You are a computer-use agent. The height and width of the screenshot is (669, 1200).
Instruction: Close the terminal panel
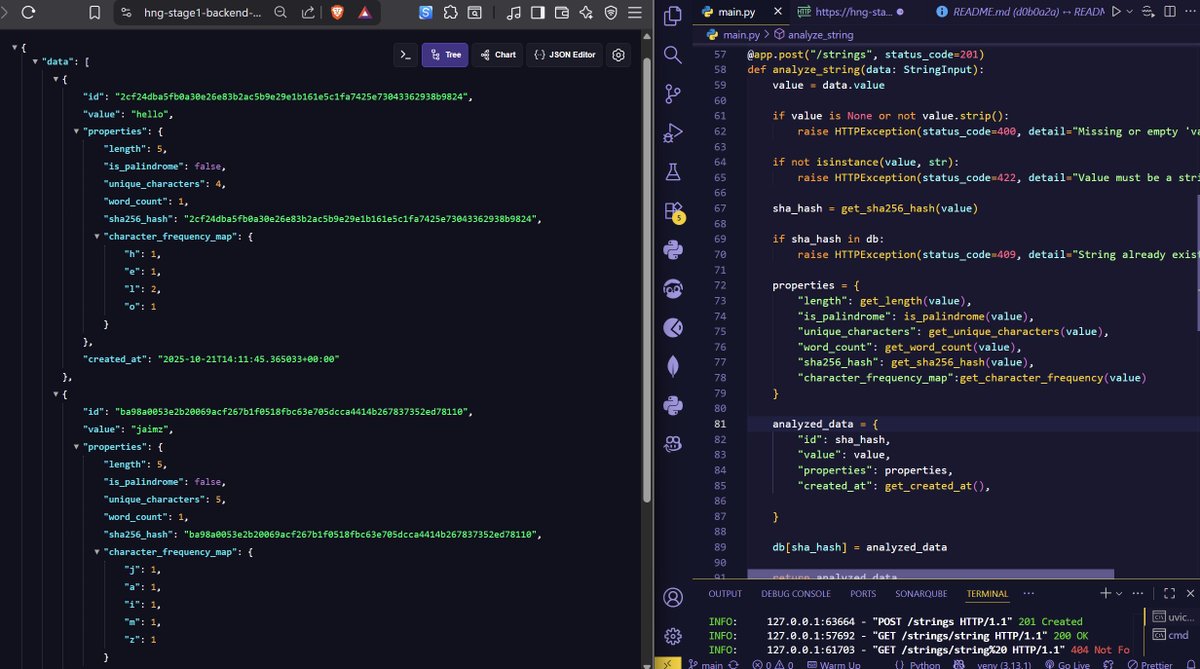pyautogui.click(x=1189, y=593)
